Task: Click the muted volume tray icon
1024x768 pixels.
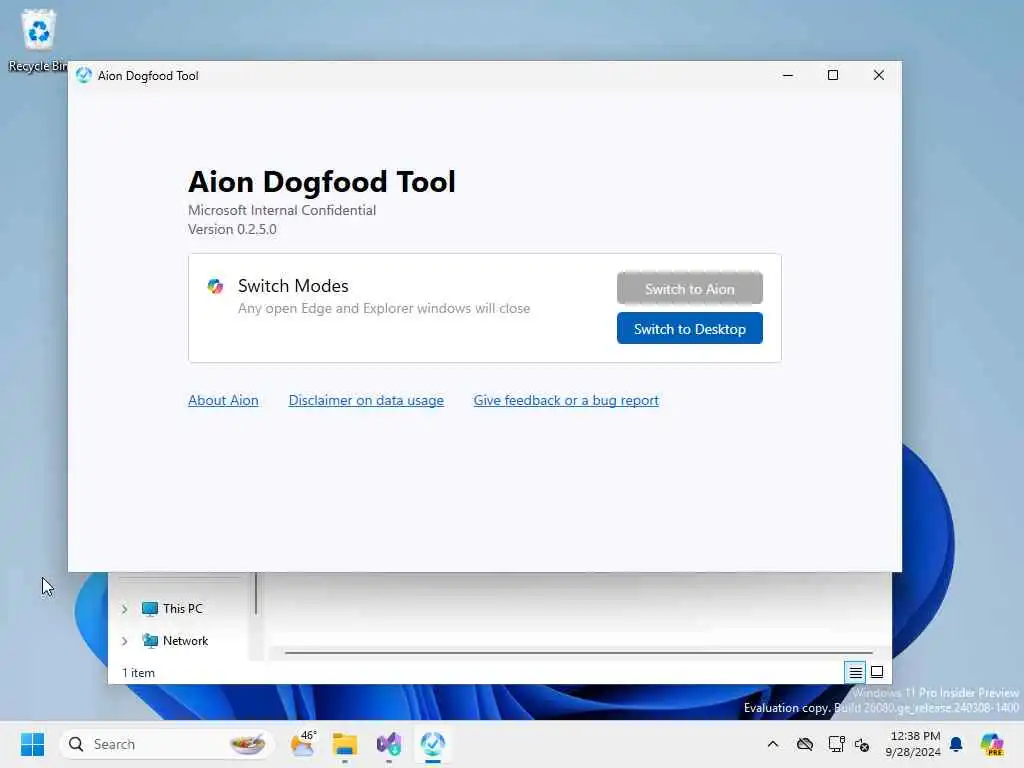Action: [x=862, y=744]
